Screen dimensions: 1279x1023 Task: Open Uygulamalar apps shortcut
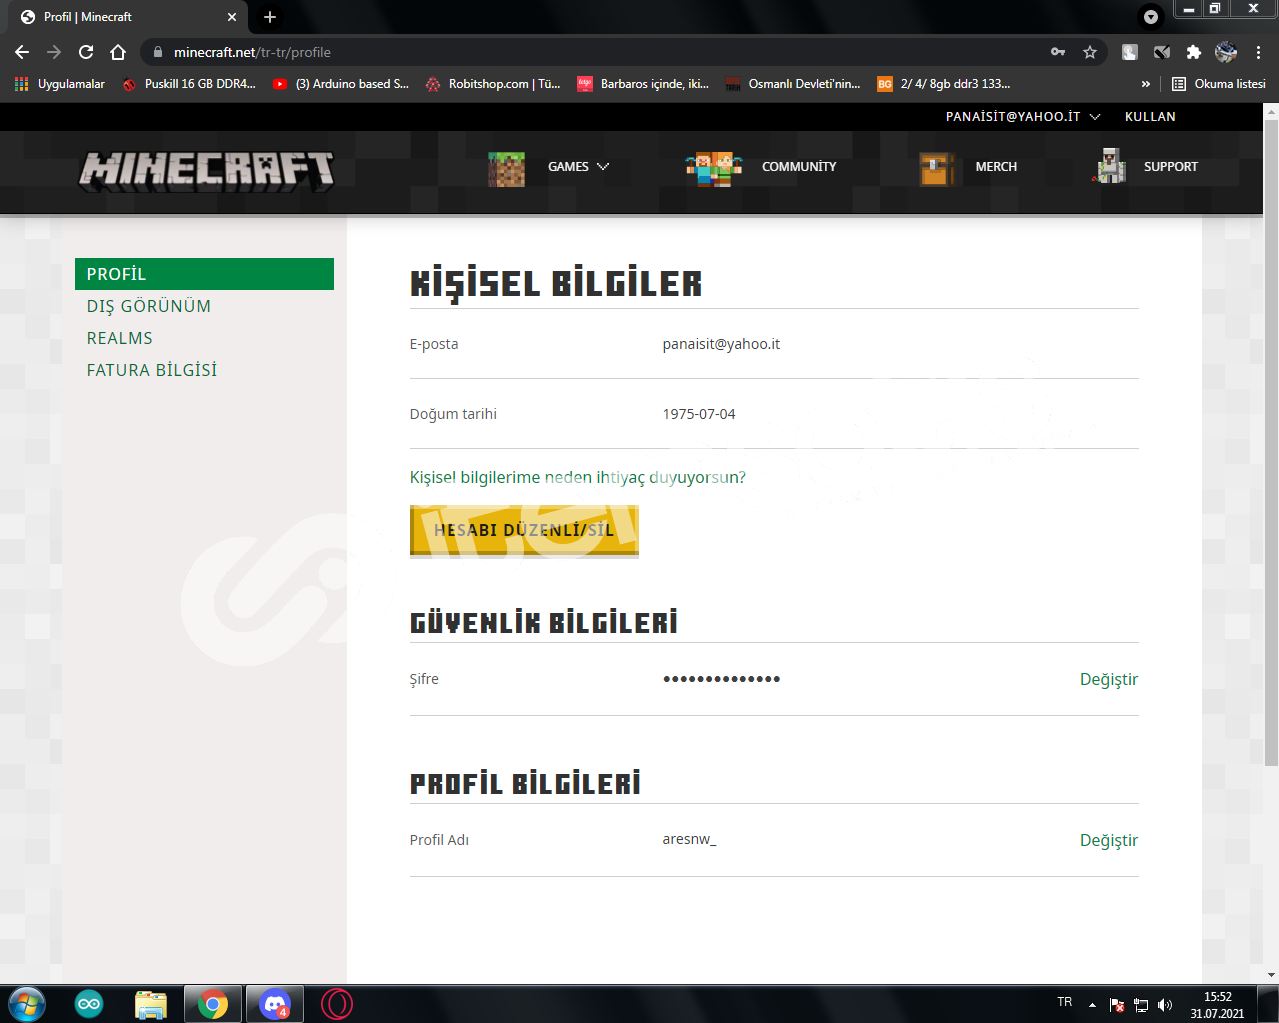(60, 84)
